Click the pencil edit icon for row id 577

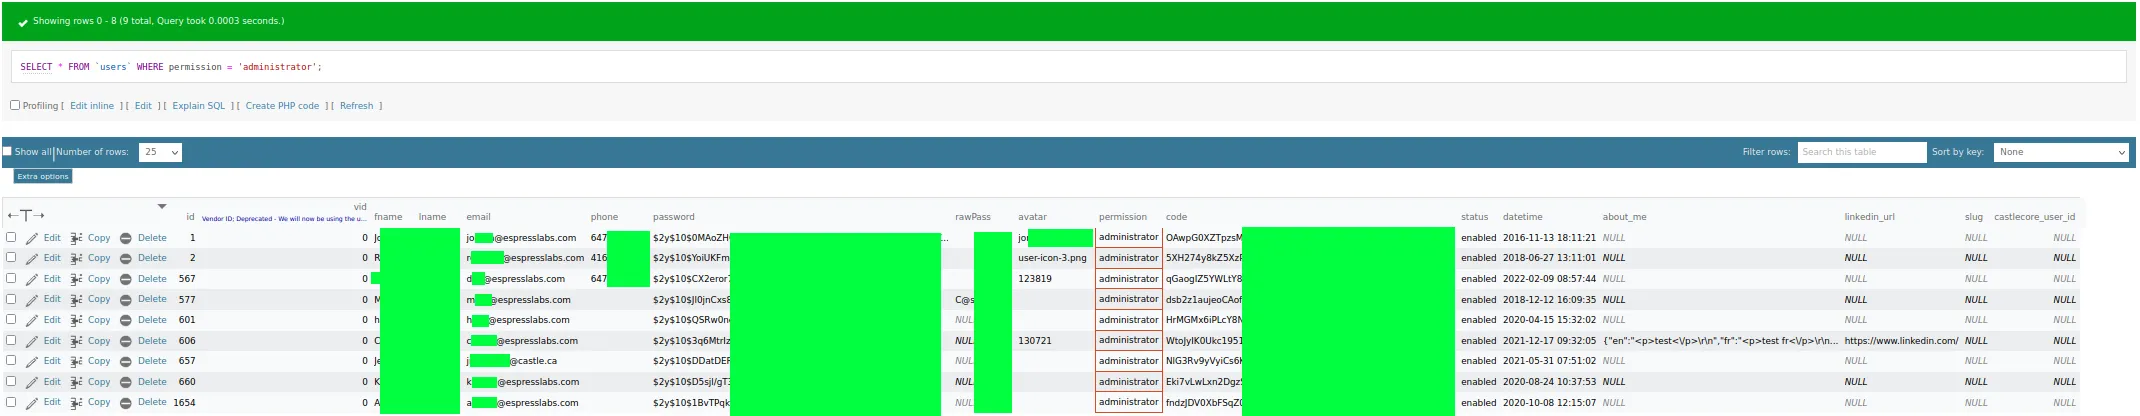[32, 299]
